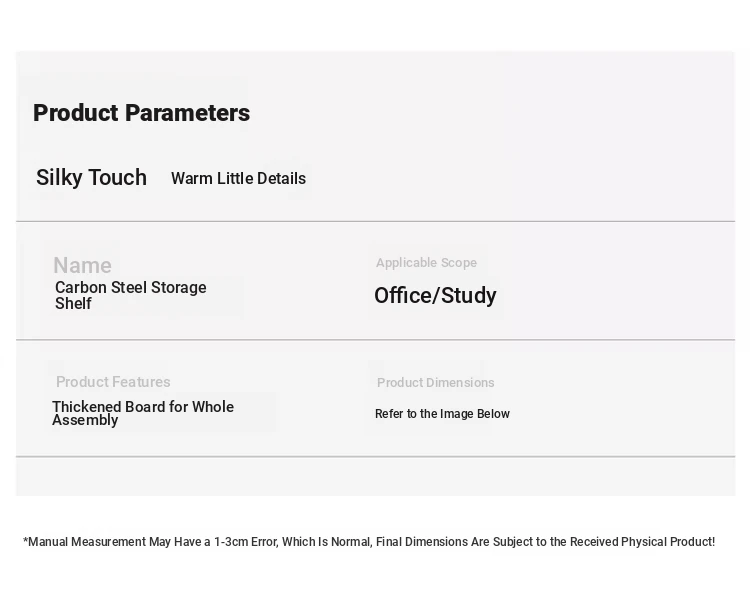Click the word Assembly in features
This screenshot has width=750, height=604.
tap(85, 420)
